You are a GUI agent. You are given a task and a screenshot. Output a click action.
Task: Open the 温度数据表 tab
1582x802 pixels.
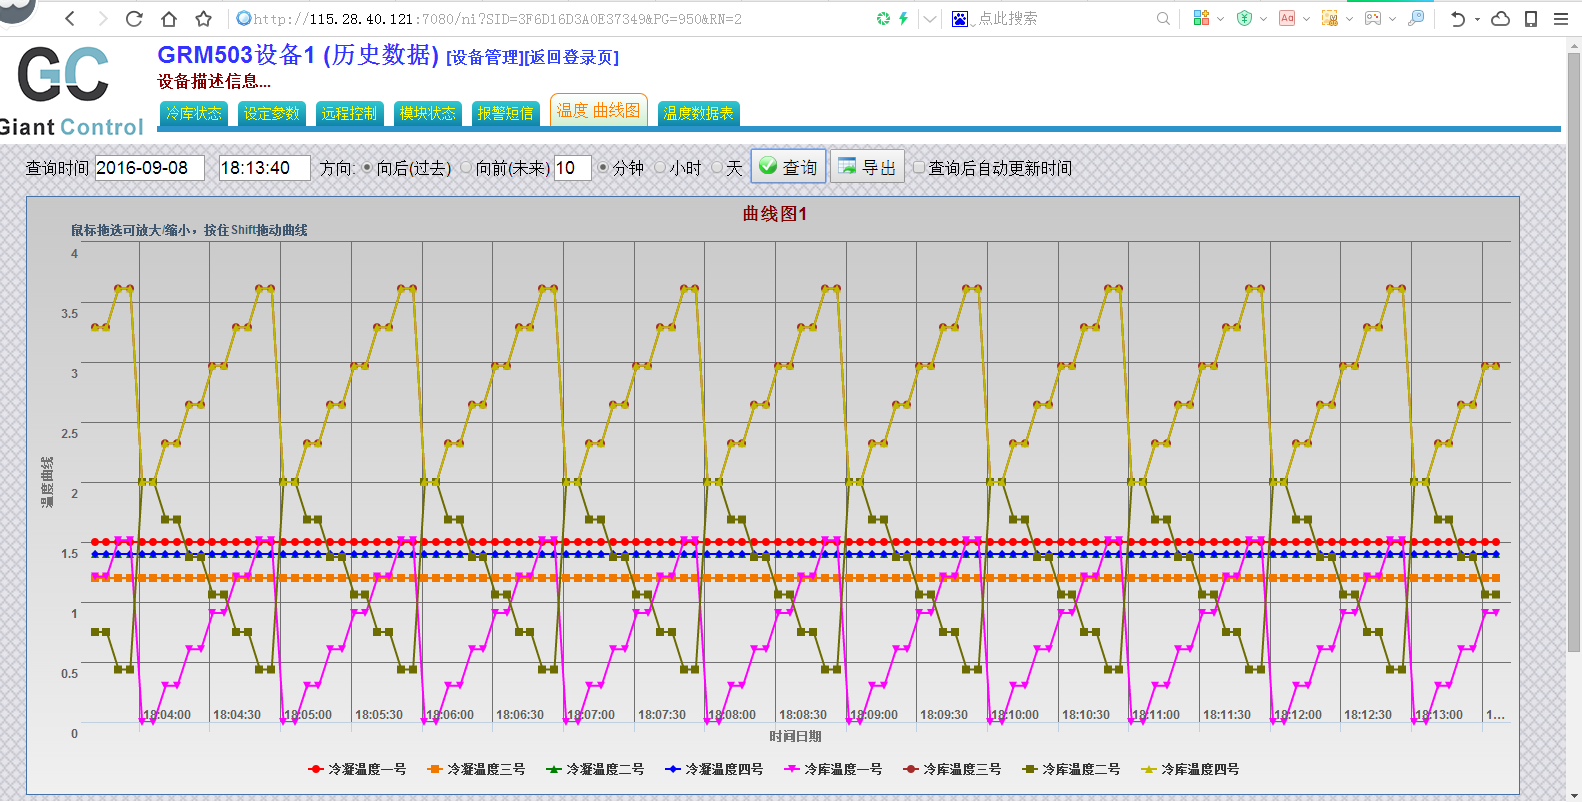[x=698, y=113]
